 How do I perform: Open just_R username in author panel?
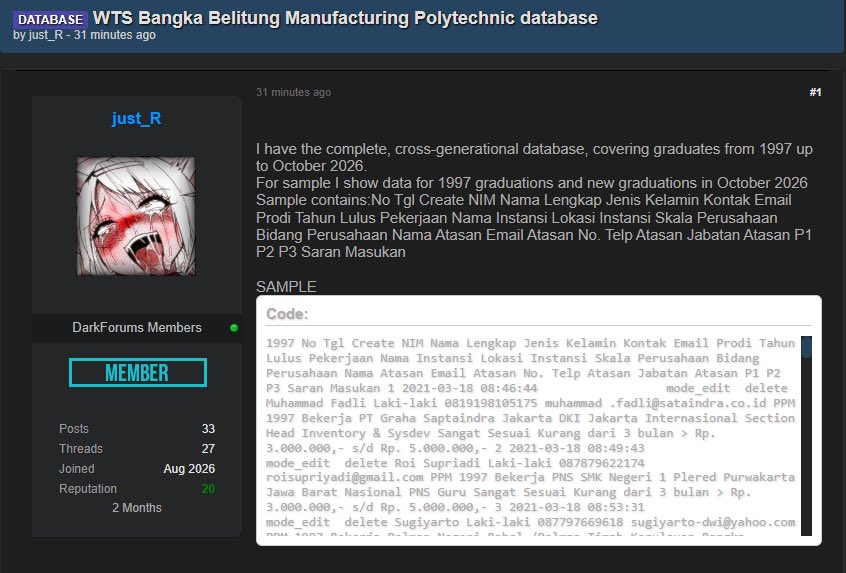[x=137, y=118]
